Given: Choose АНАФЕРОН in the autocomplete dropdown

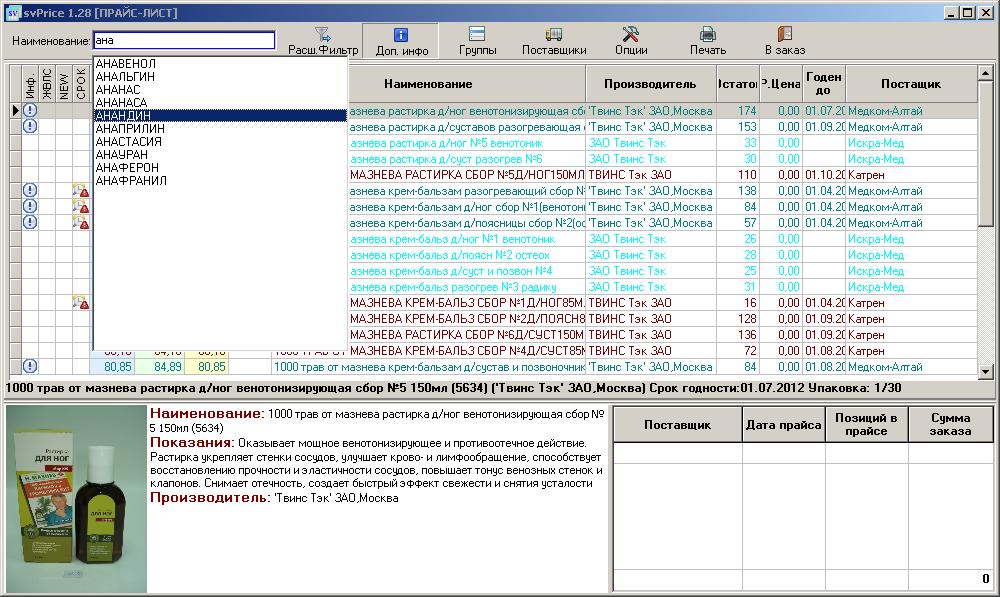Looking at the screenshot, I should pos(127,168).
